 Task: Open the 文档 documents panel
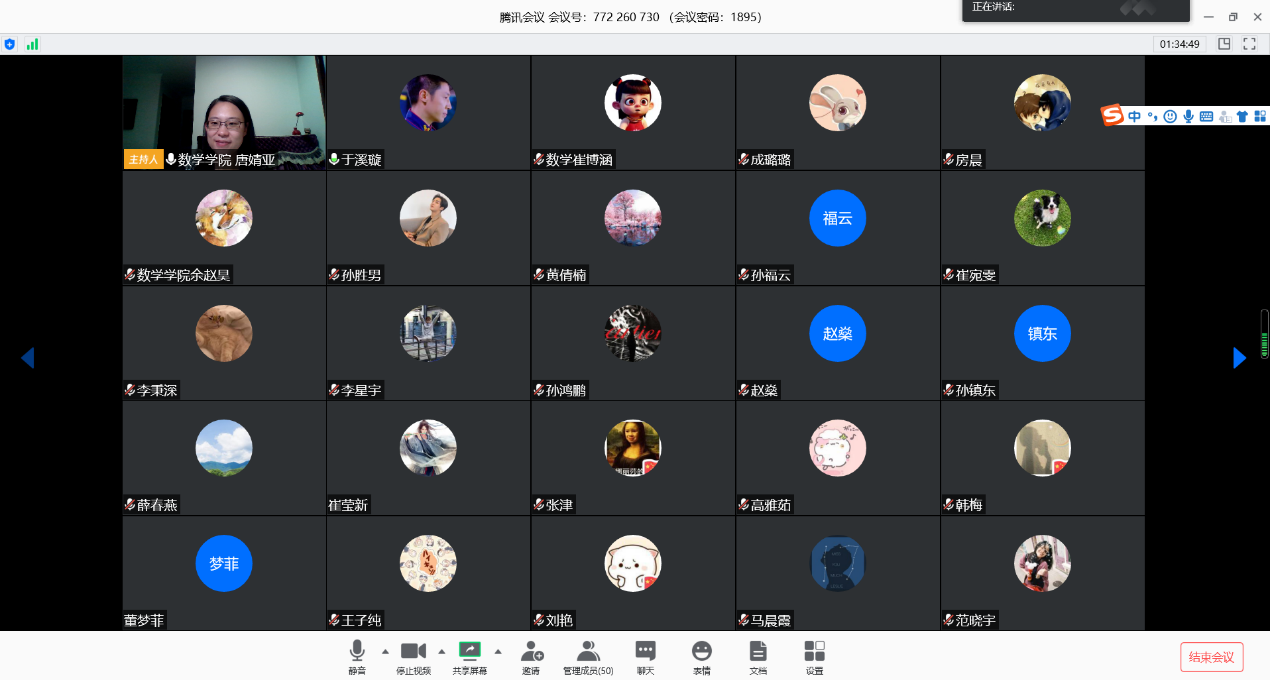[x=758, y=656]
